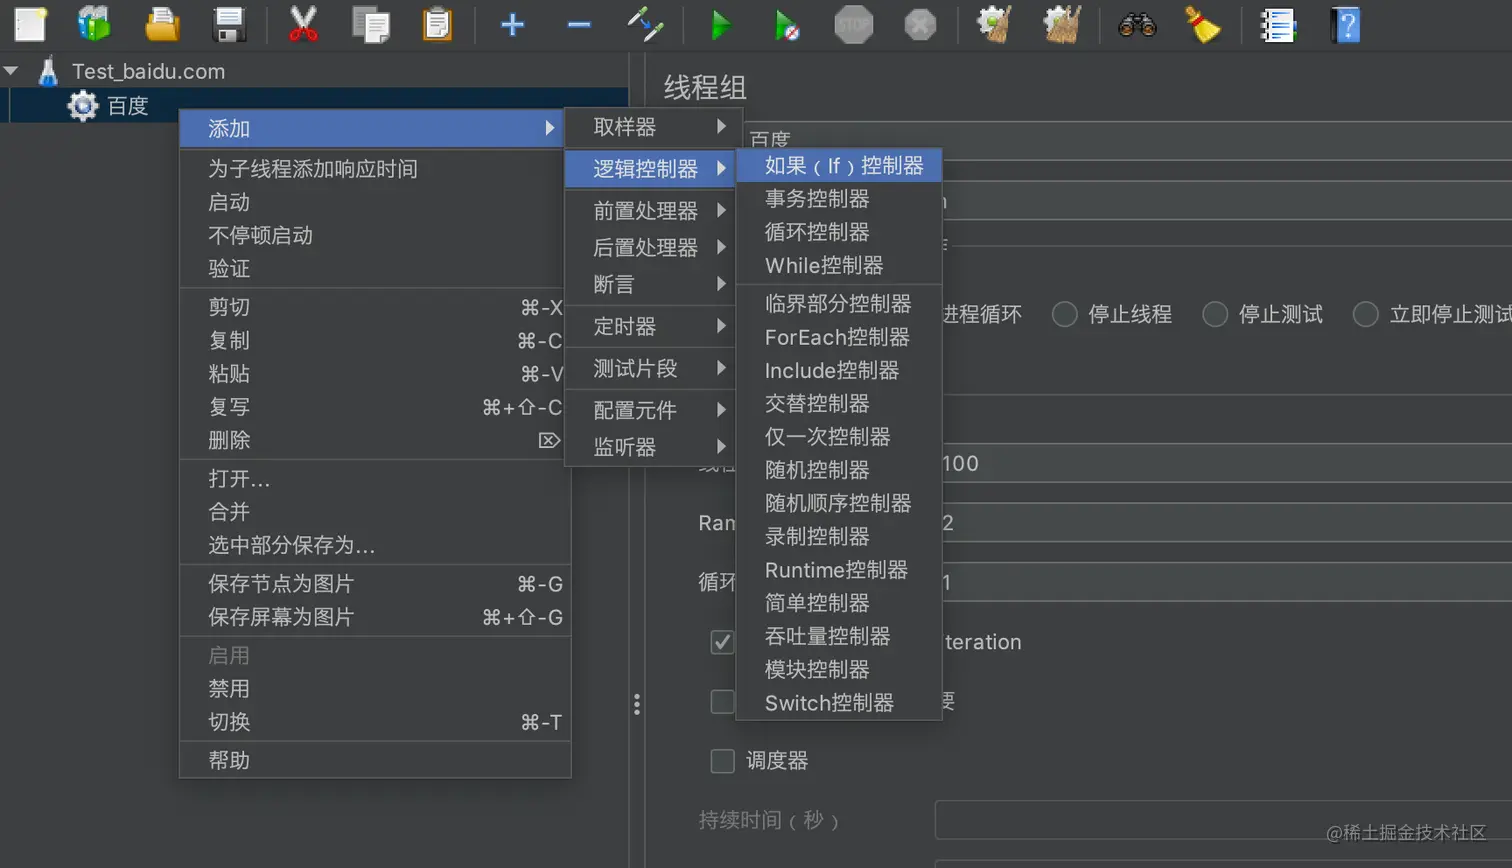This screenshot has height=868, width=1512.
Task: Click the Start No Pauses toolbar icon
Action: pos(787,24)
